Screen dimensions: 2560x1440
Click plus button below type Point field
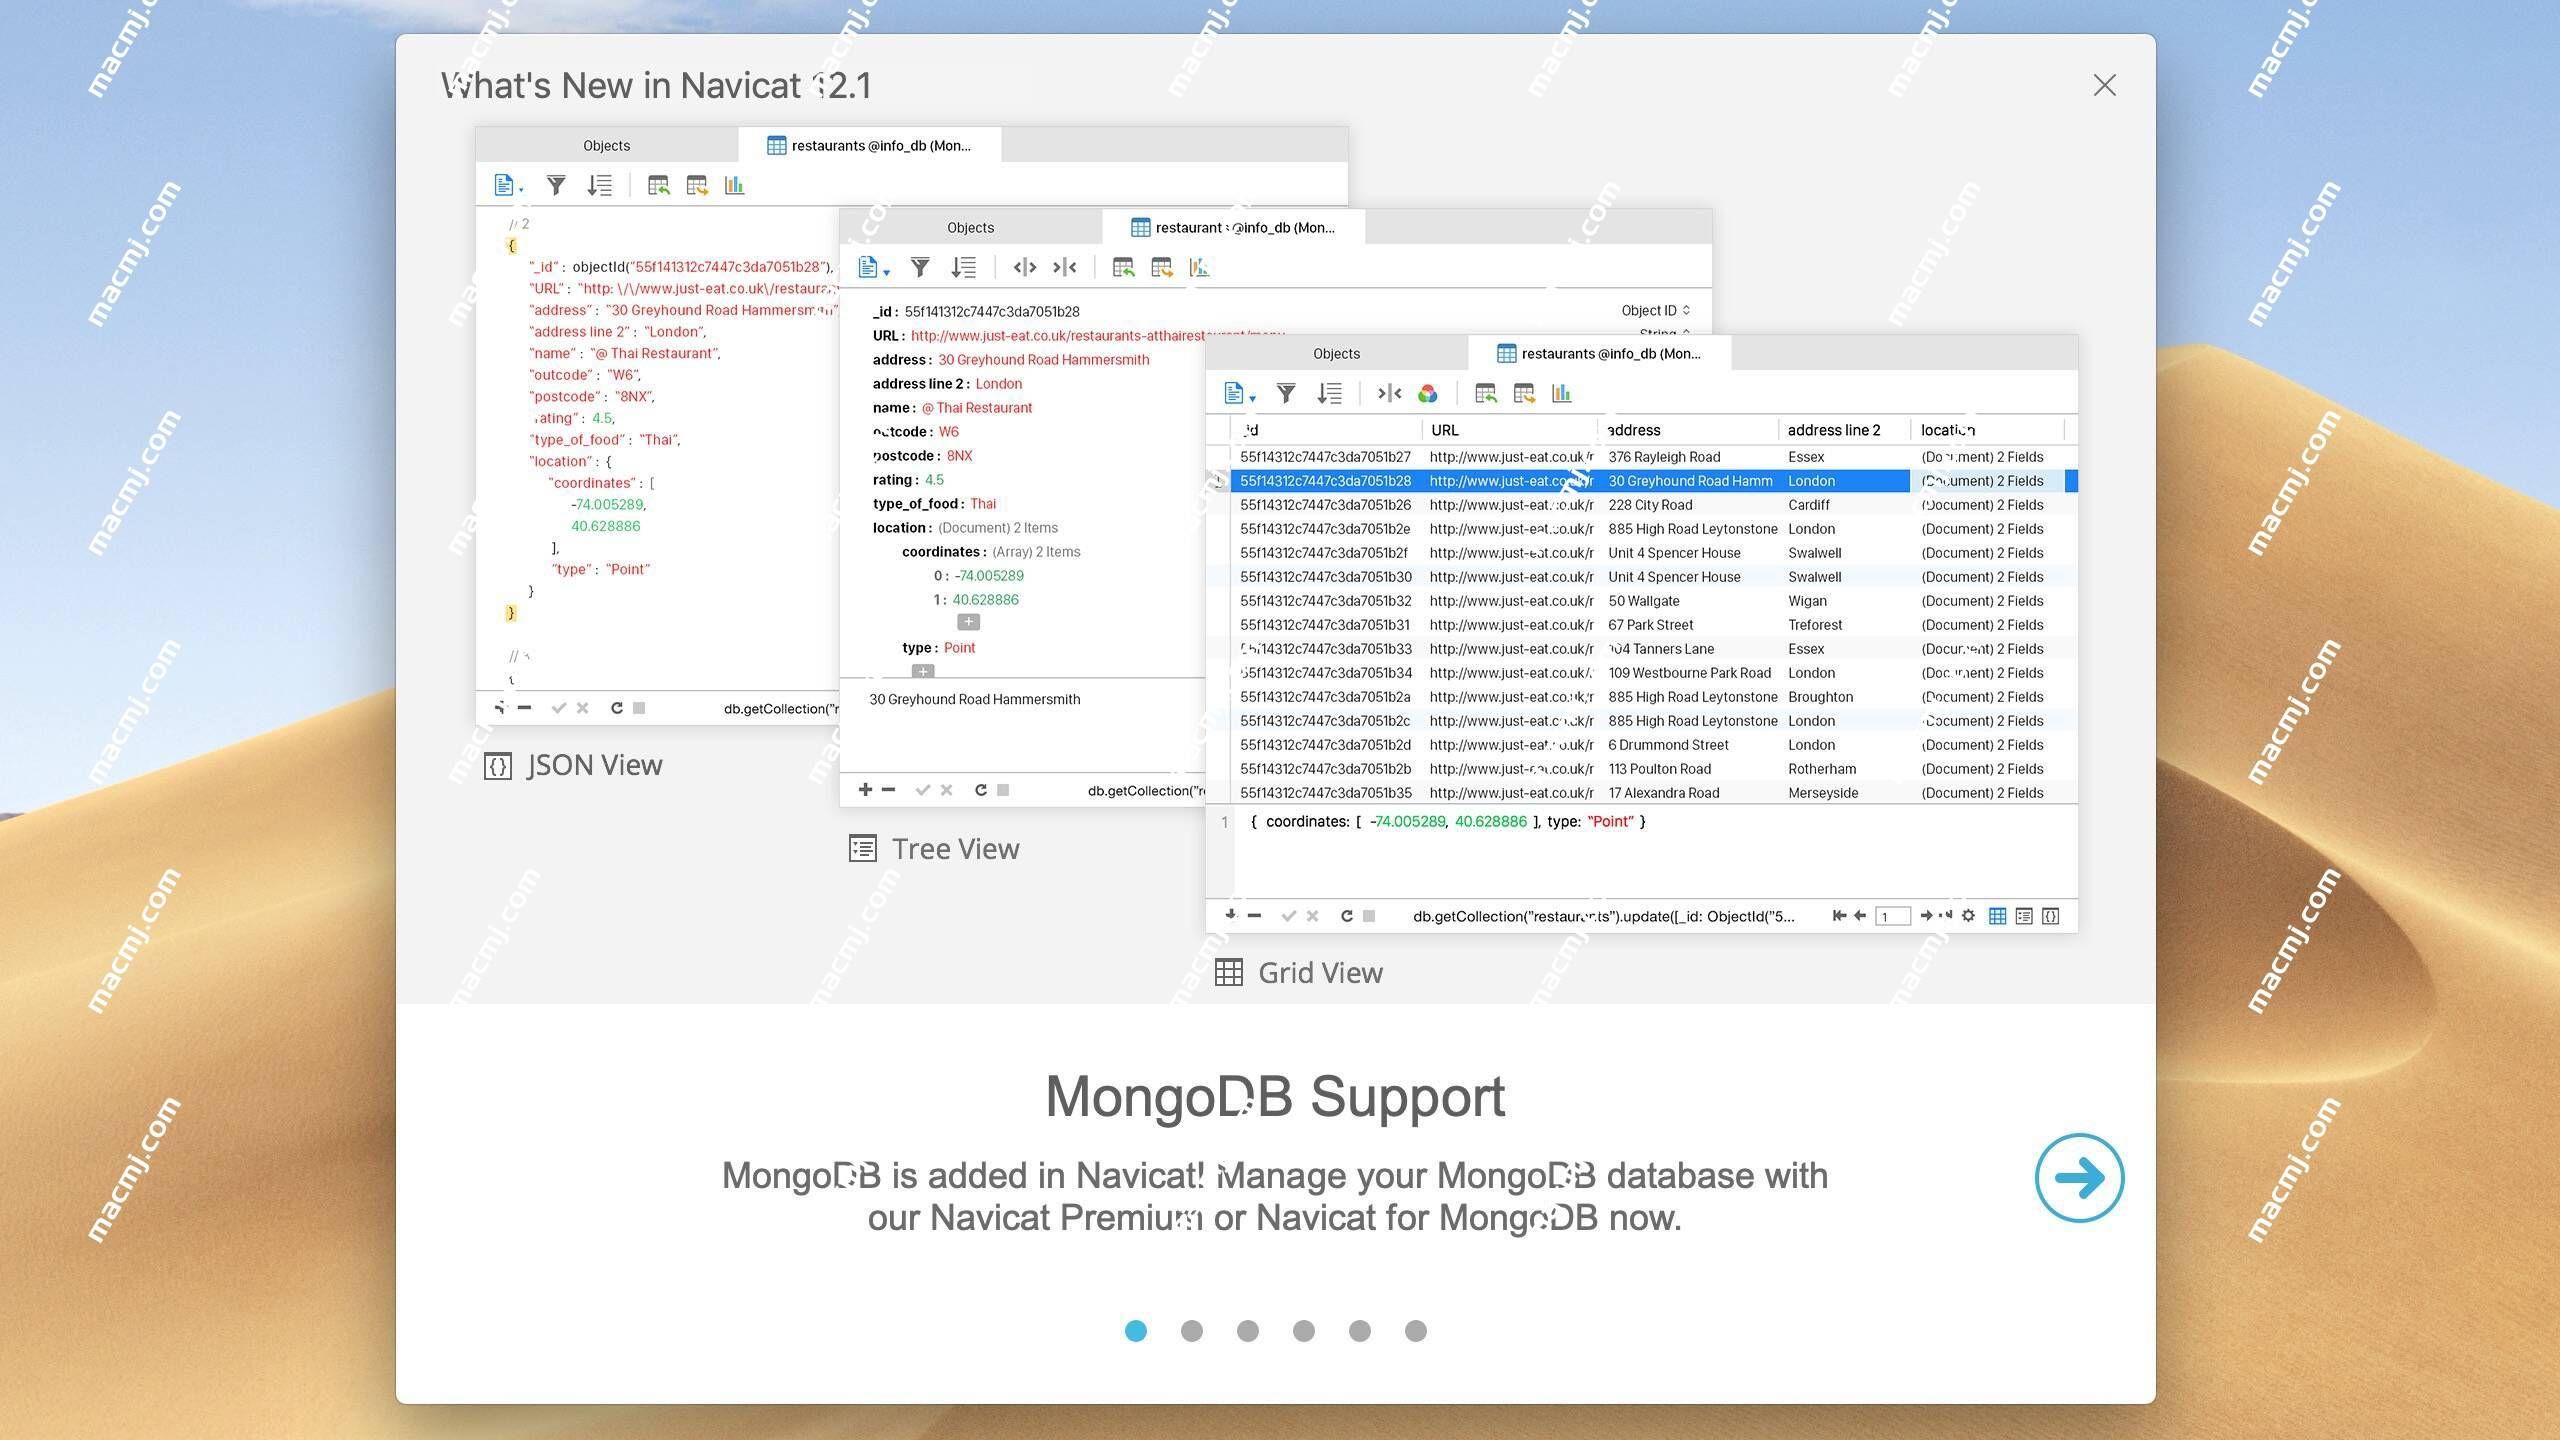click(923, 671)
